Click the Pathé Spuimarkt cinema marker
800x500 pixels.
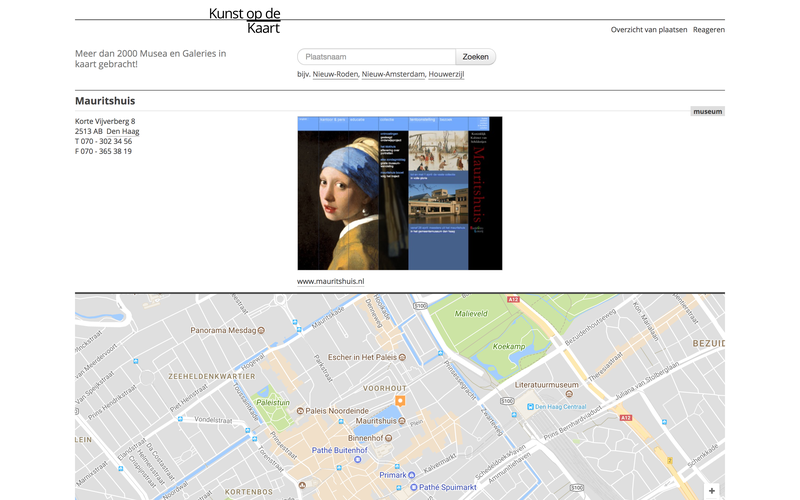[x=414, y=487]
